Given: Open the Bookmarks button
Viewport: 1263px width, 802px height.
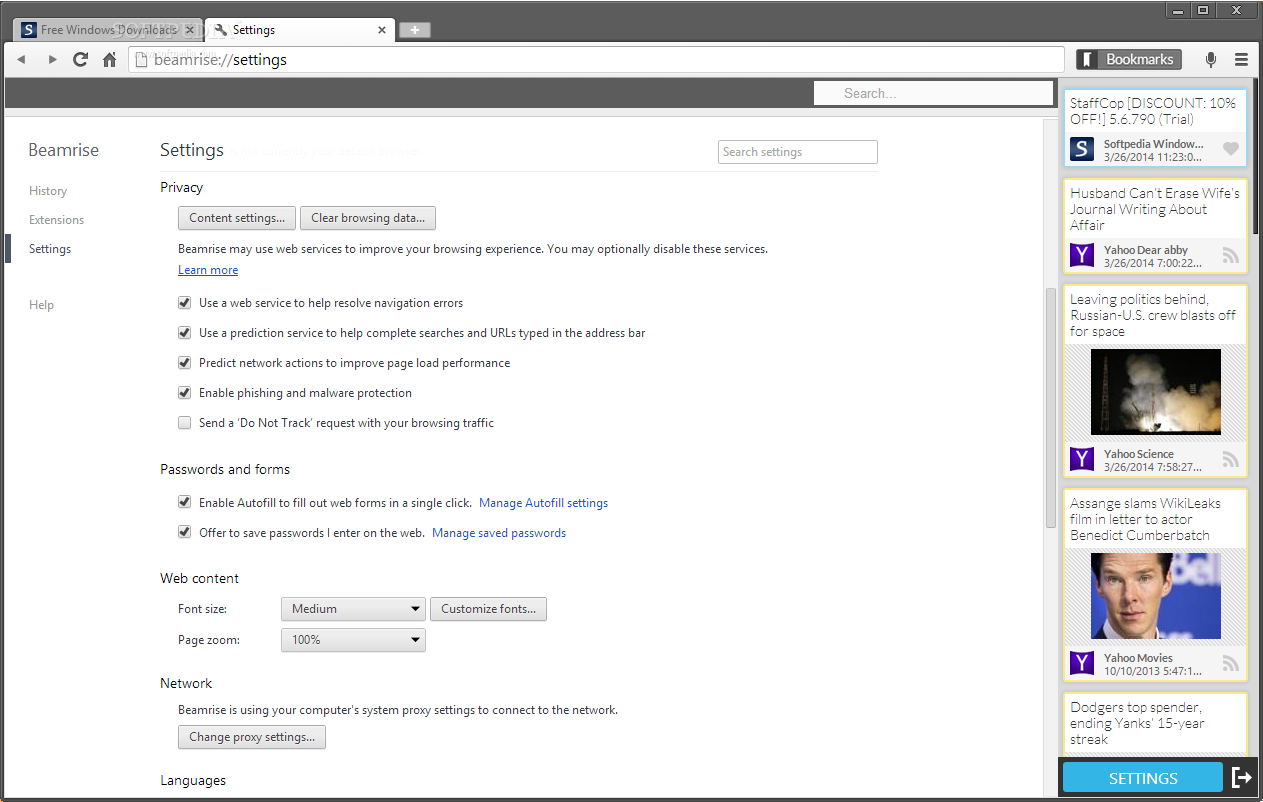Looking at the screenshot, I should 1129,60.
